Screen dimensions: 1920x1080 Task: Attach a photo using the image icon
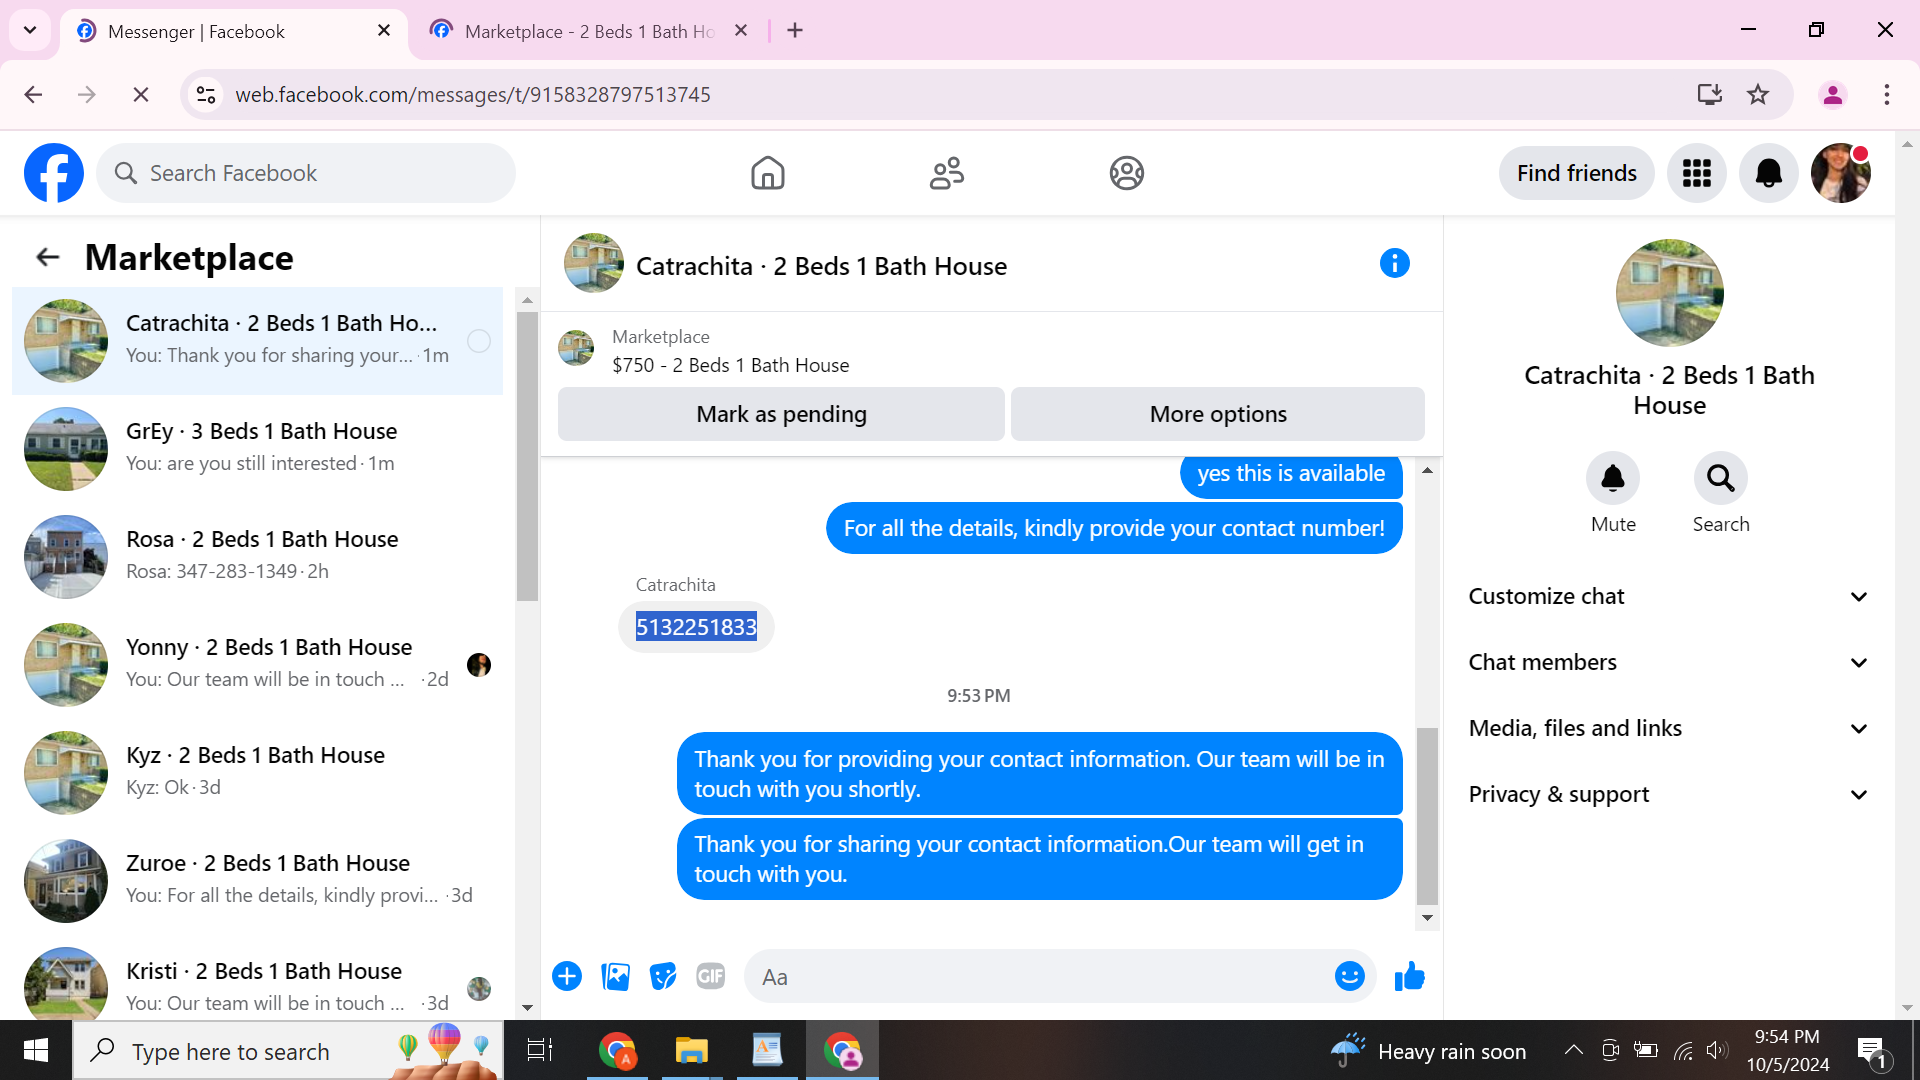click(615, 976)
